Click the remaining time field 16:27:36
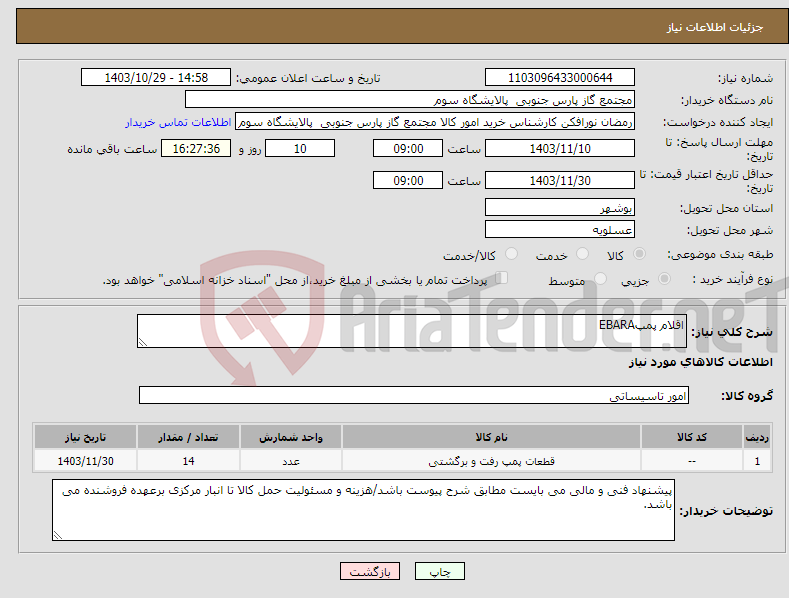The image size is (789, 598). [196, 148]
